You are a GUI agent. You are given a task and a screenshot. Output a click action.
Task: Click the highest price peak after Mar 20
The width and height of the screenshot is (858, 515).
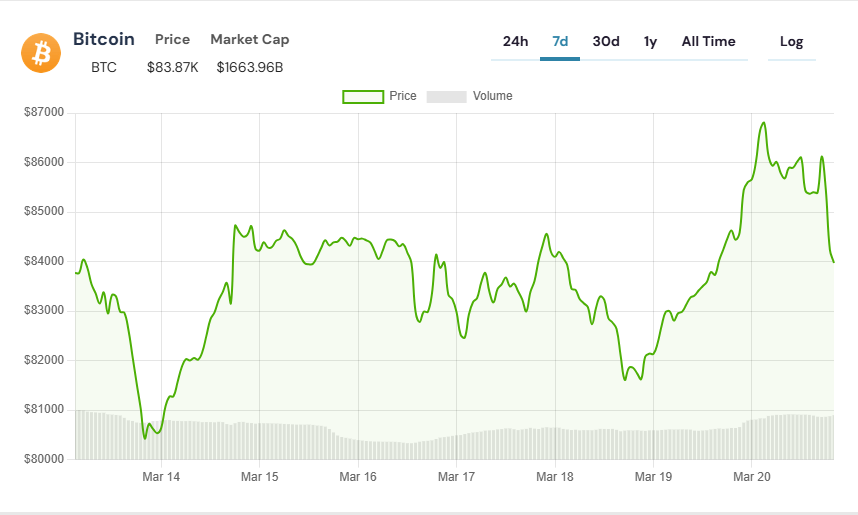click(x=763, y=123)
